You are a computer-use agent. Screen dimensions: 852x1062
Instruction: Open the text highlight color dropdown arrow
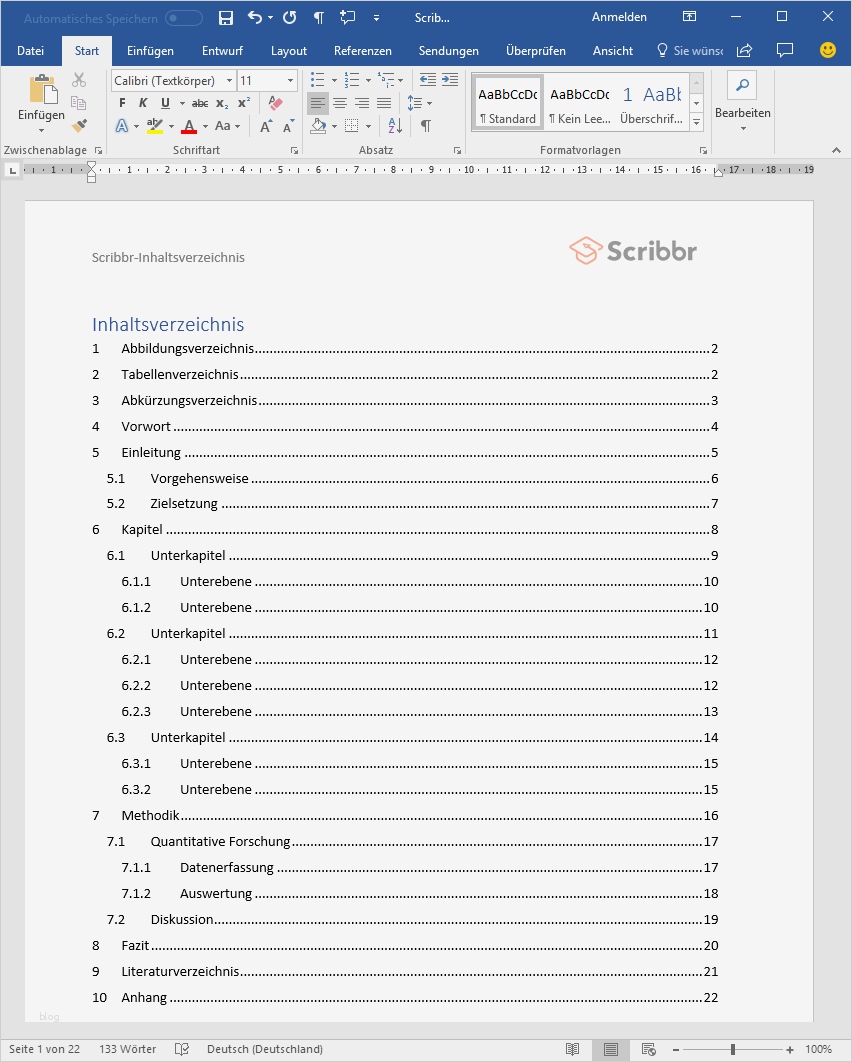pos(171,126)
